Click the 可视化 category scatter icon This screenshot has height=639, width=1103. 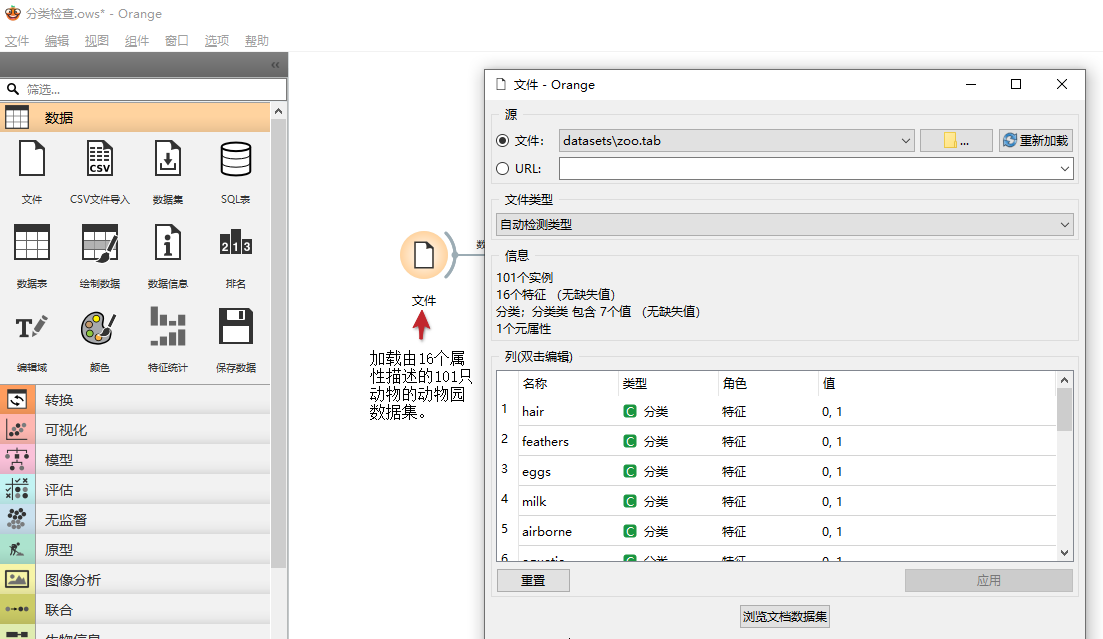(x=17, y=430)
